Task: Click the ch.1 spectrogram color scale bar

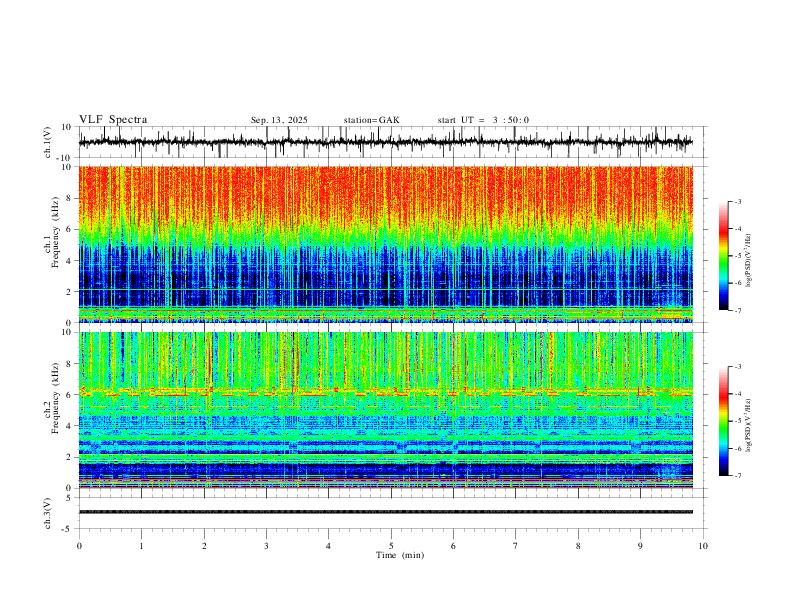Action: click(724, 256)
